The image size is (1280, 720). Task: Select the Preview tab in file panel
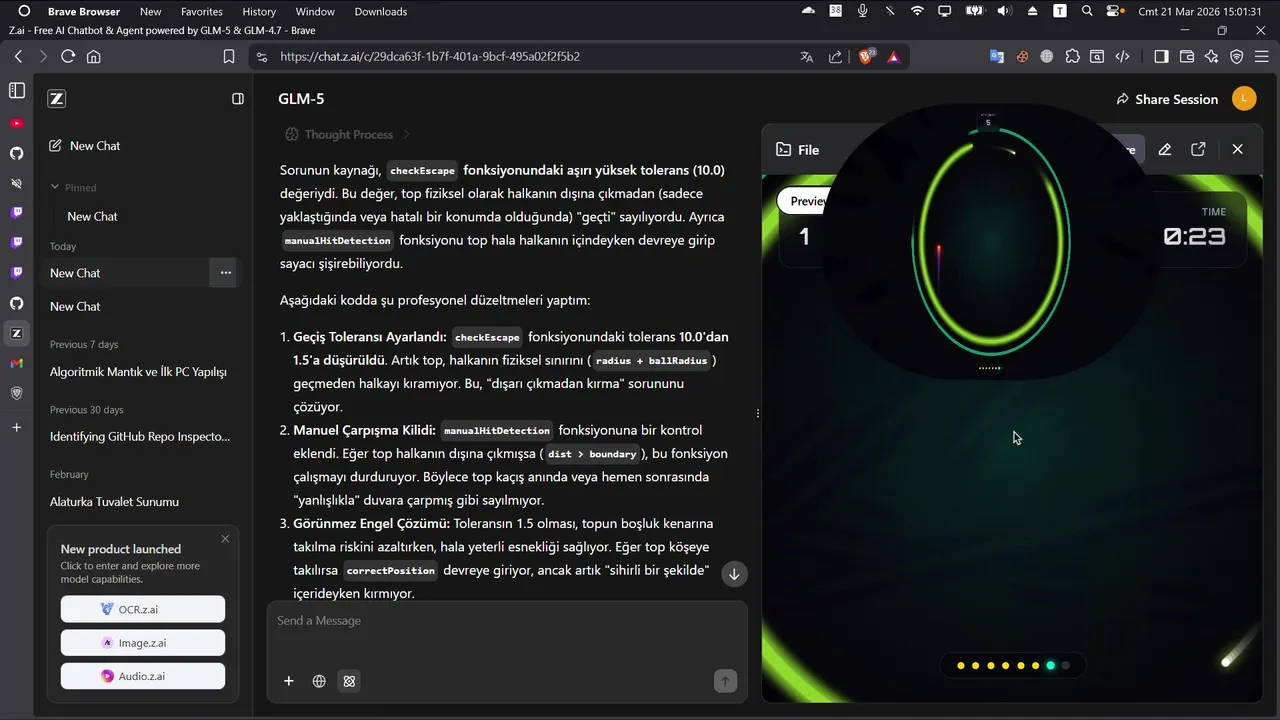[x=806, y=201]
